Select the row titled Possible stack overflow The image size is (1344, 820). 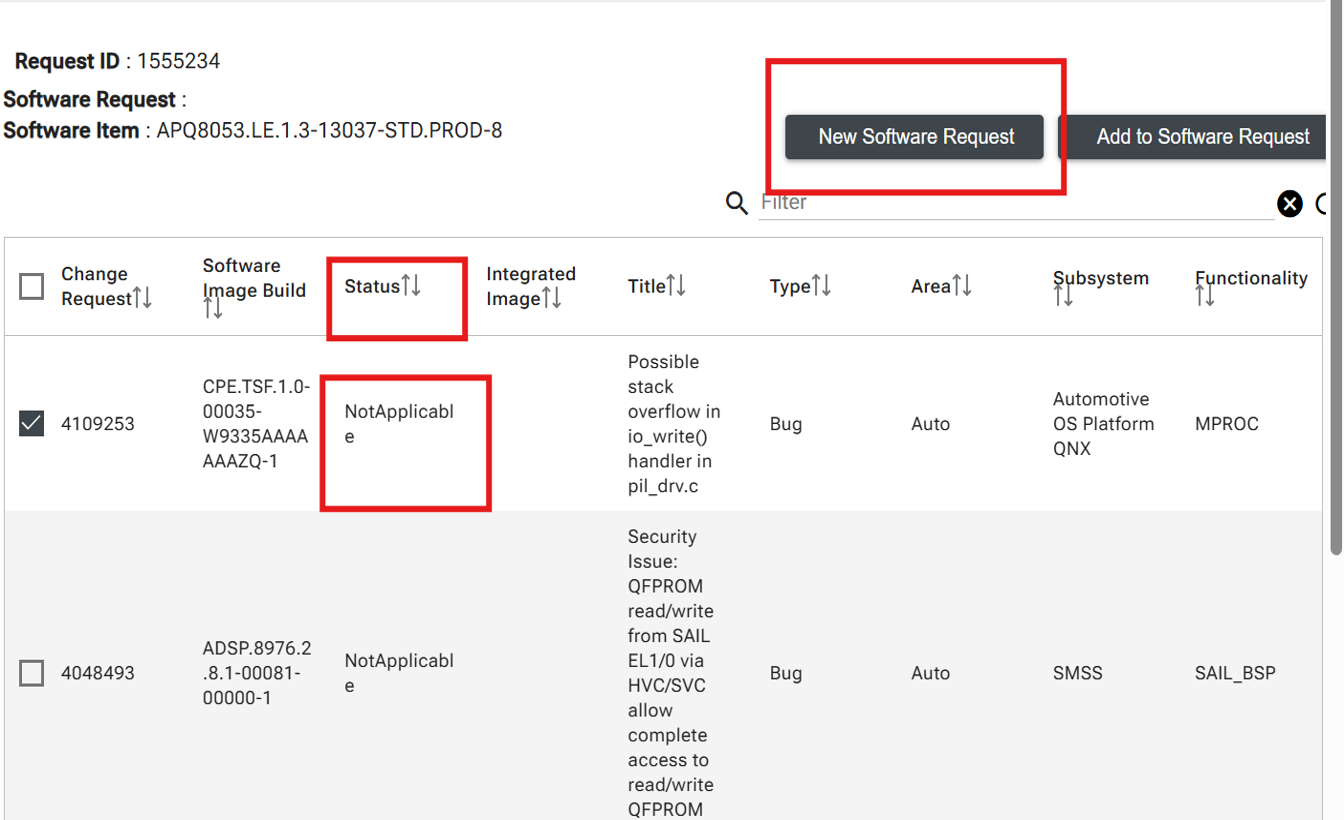[673, 423]
